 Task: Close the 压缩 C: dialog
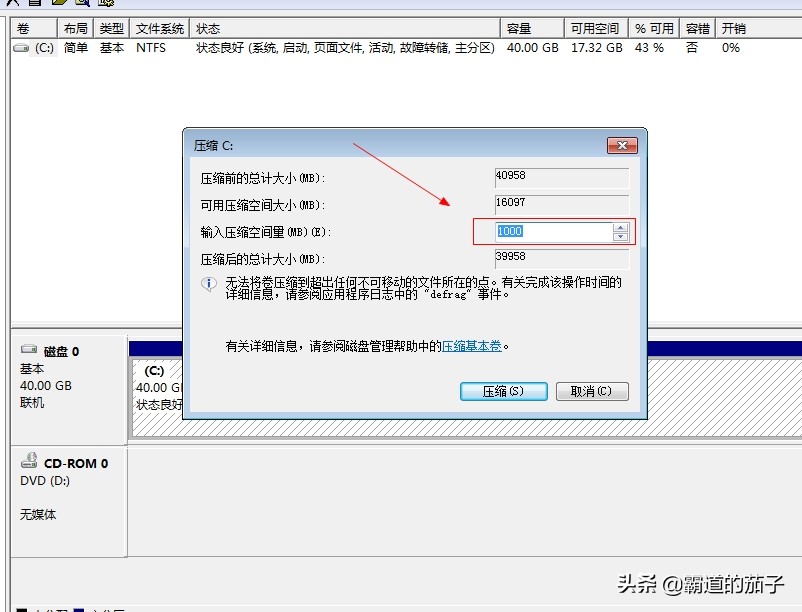coord(622,144)
